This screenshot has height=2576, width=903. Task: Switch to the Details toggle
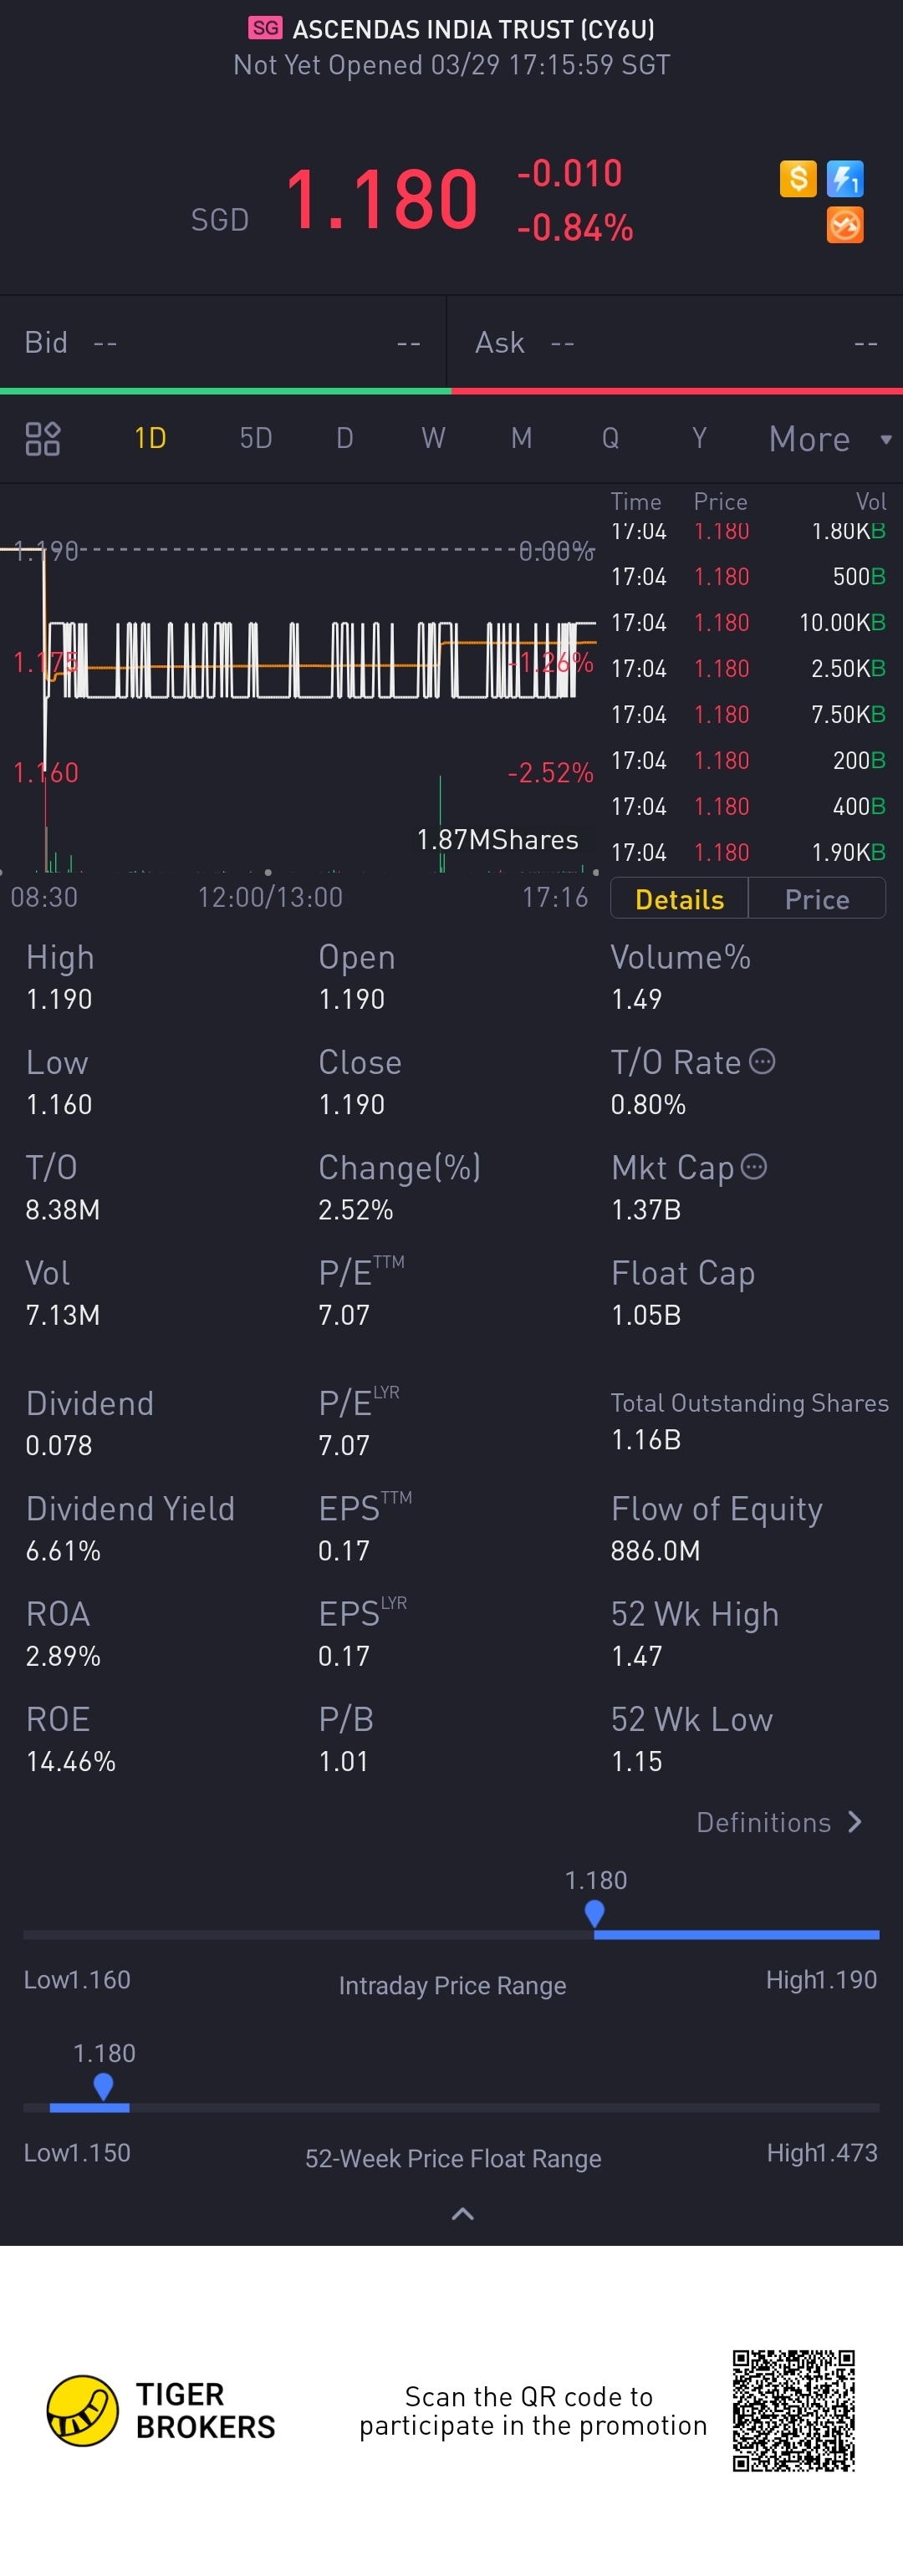(679, 899)
